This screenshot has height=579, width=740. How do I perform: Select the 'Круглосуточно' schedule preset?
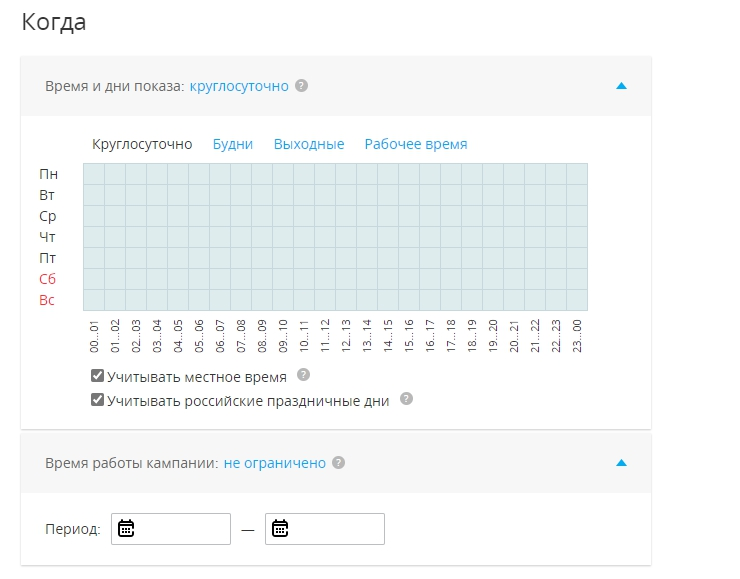pos(142,144)
